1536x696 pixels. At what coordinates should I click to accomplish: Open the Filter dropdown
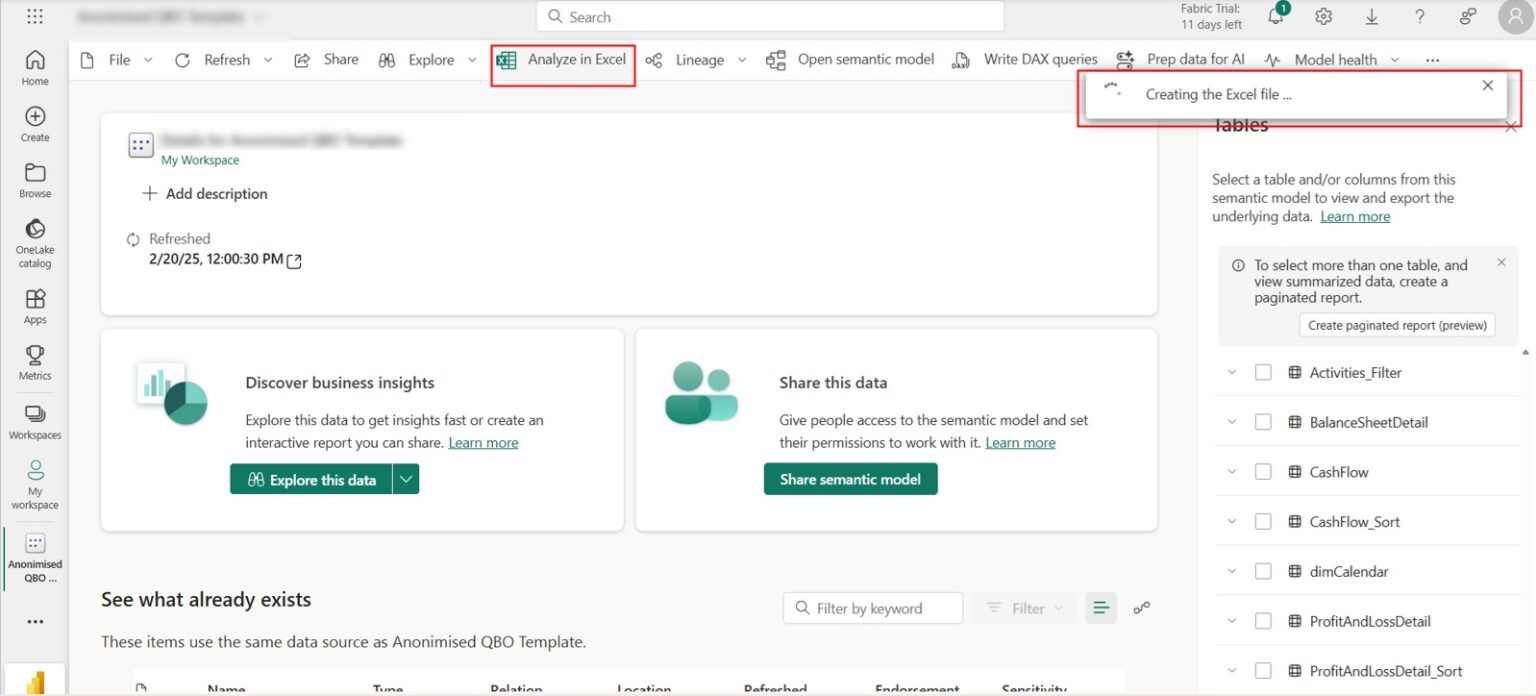[1024, 608]
